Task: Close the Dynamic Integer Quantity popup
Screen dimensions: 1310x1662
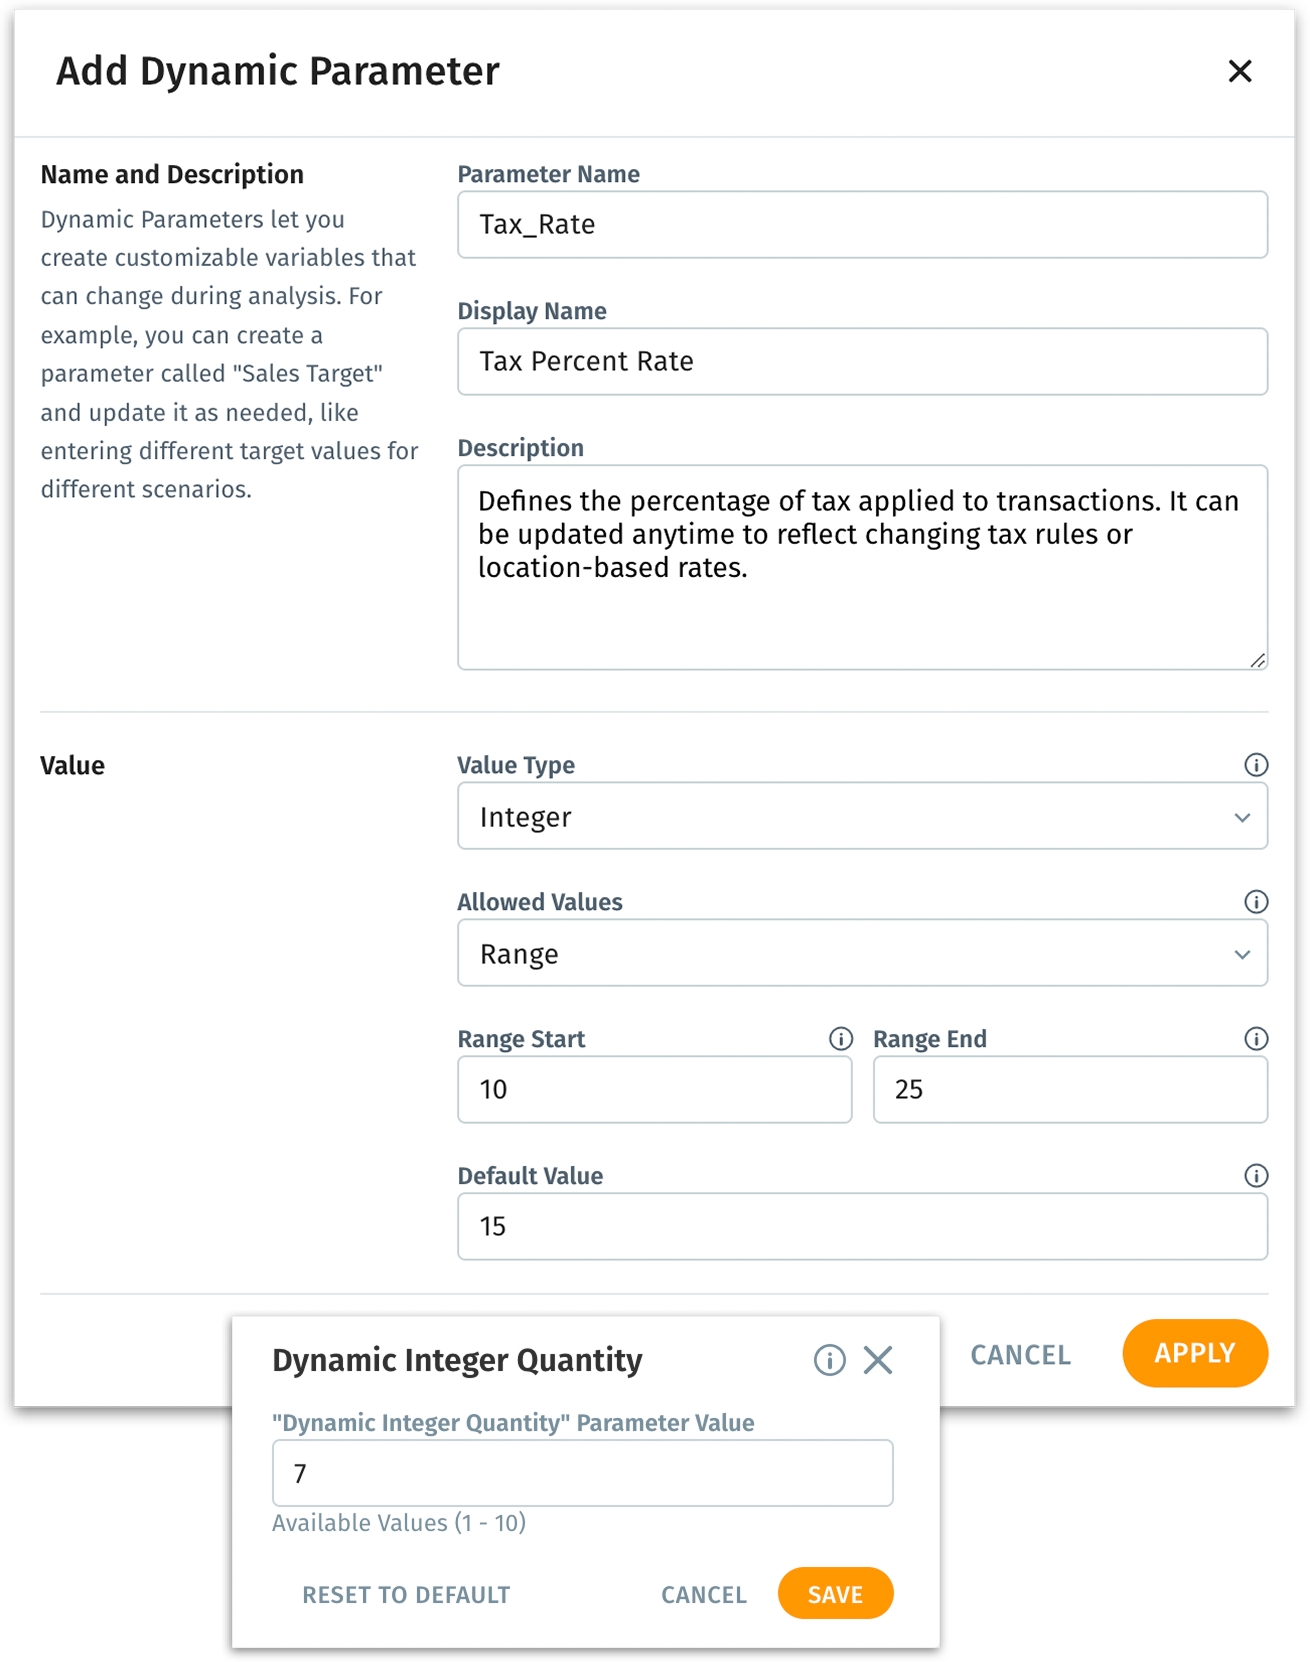Action: [878, 1360]
